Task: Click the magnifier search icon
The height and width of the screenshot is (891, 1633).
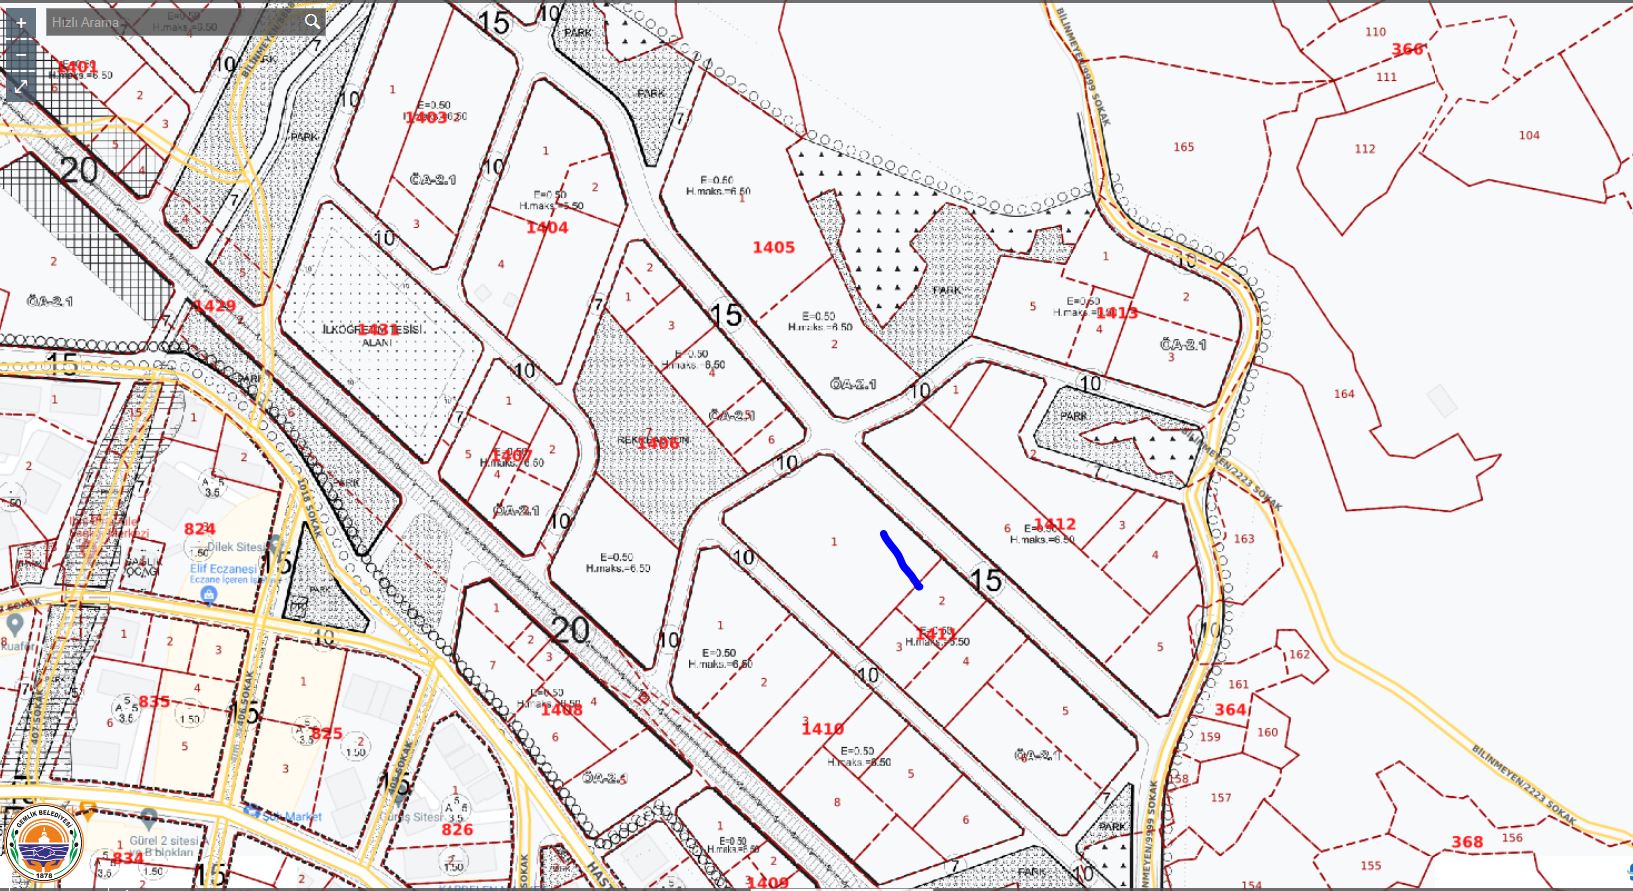Action: 312,22
